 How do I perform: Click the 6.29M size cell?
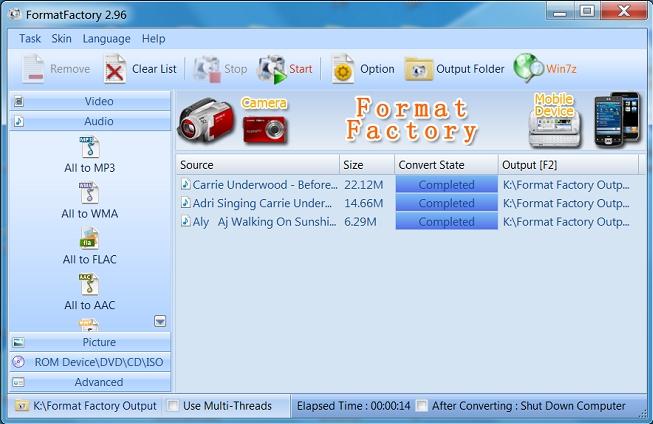(360, 222)
